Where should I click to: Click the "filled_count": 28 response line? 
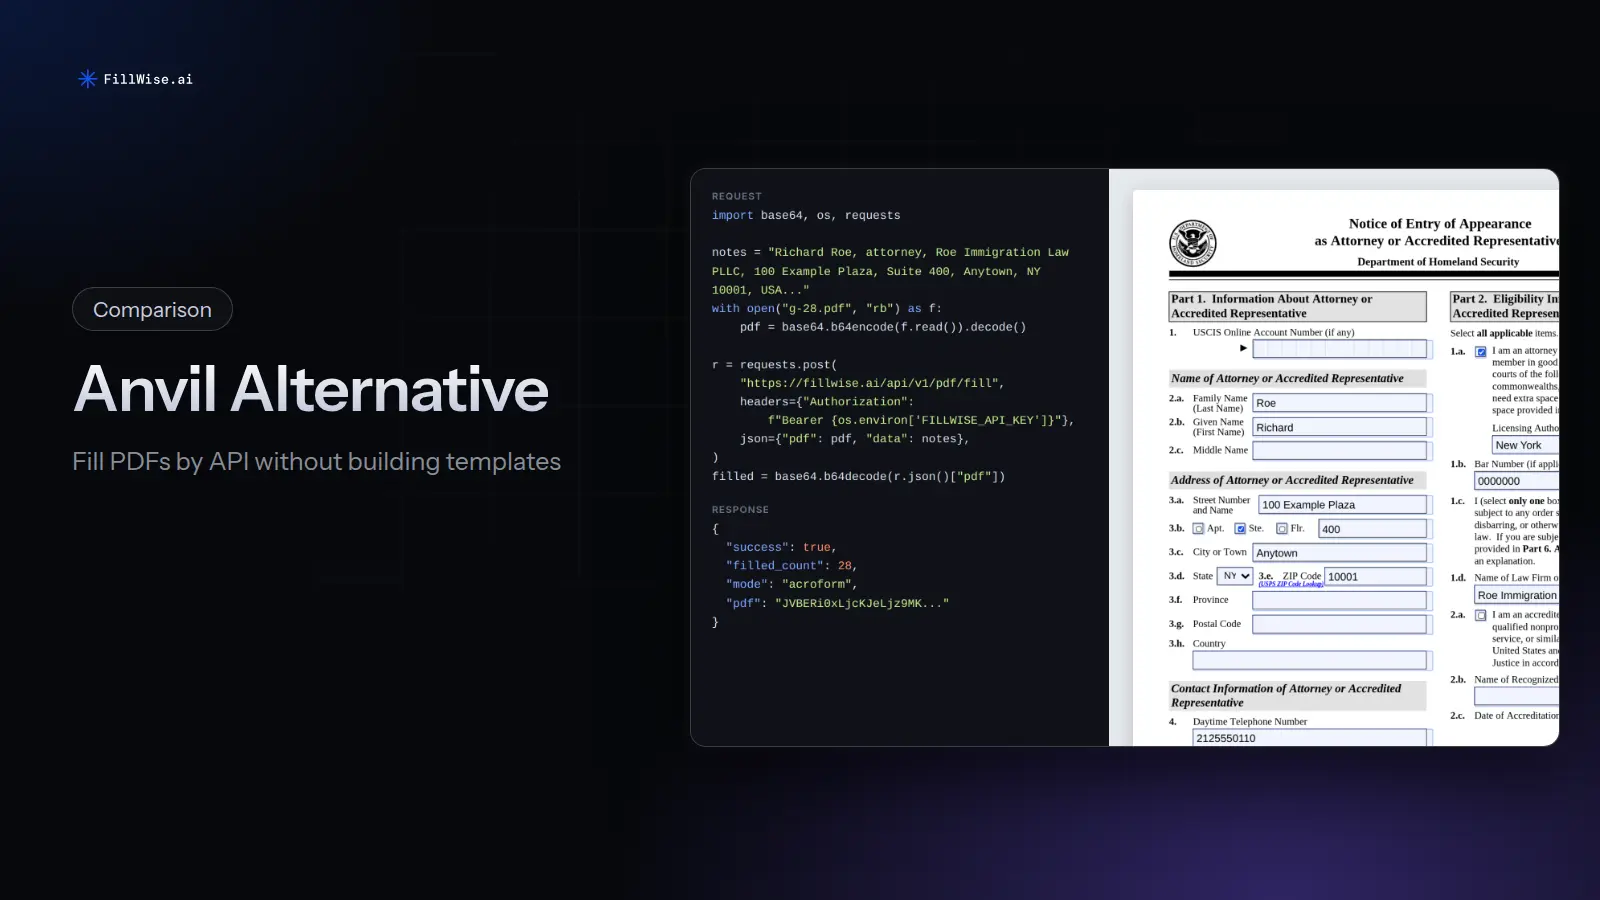click(x=791, y=566)
